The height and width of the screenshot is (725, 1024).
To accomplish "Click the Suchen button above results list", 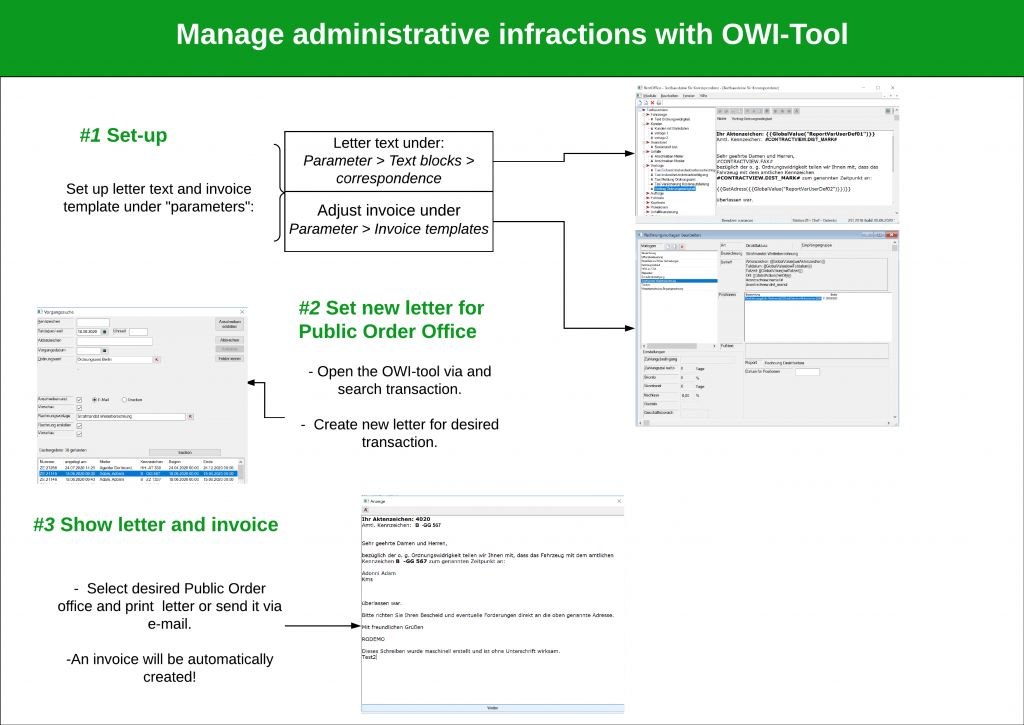I will click(x=185, y=452).
